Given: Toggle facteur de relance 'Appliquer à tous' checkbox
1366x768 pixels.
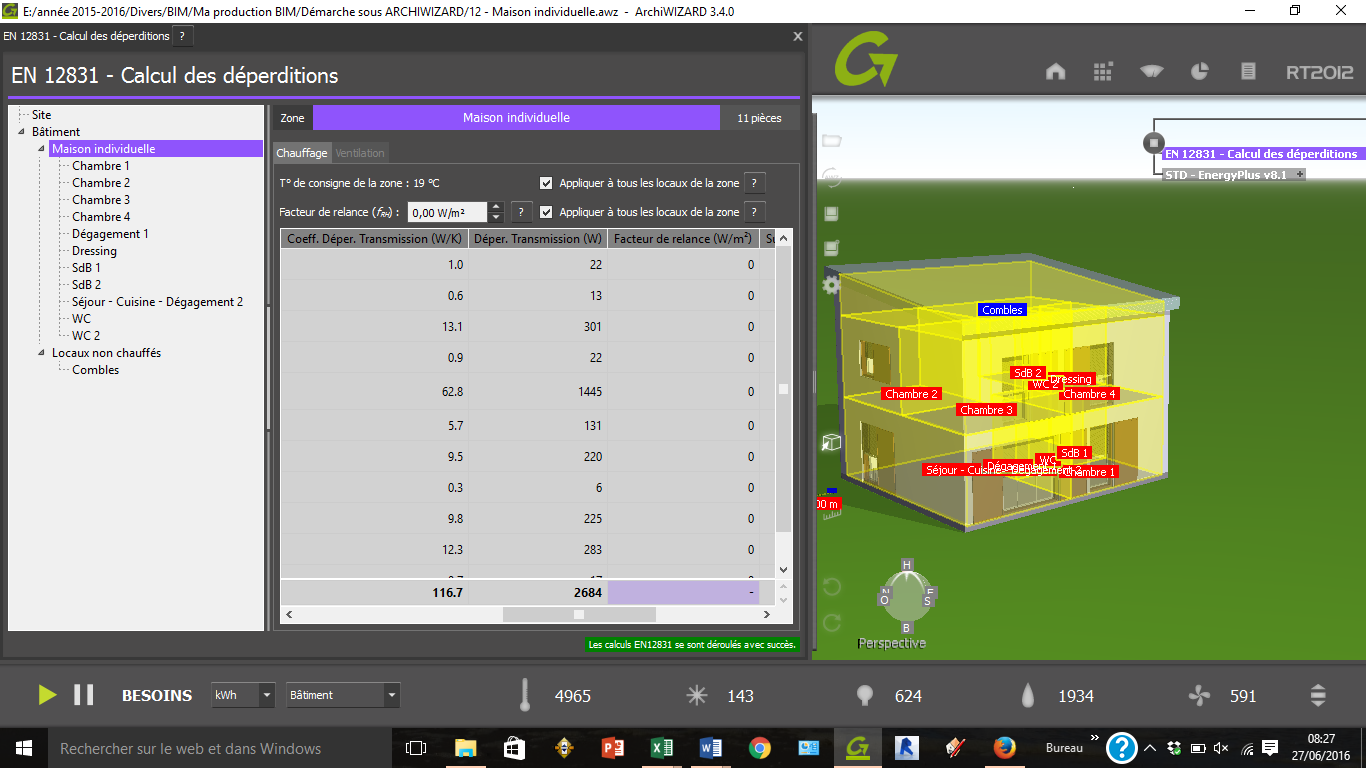Looking at the screenshot, I should coord(546,212).
